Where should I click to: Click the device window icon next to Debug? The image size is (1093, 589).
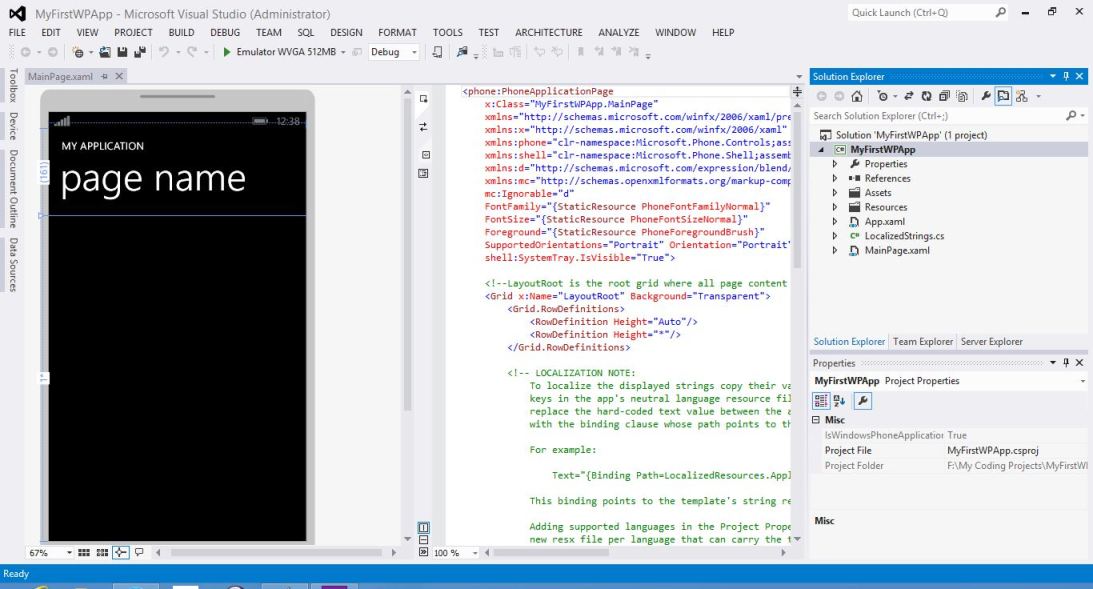tap(437, 52)
